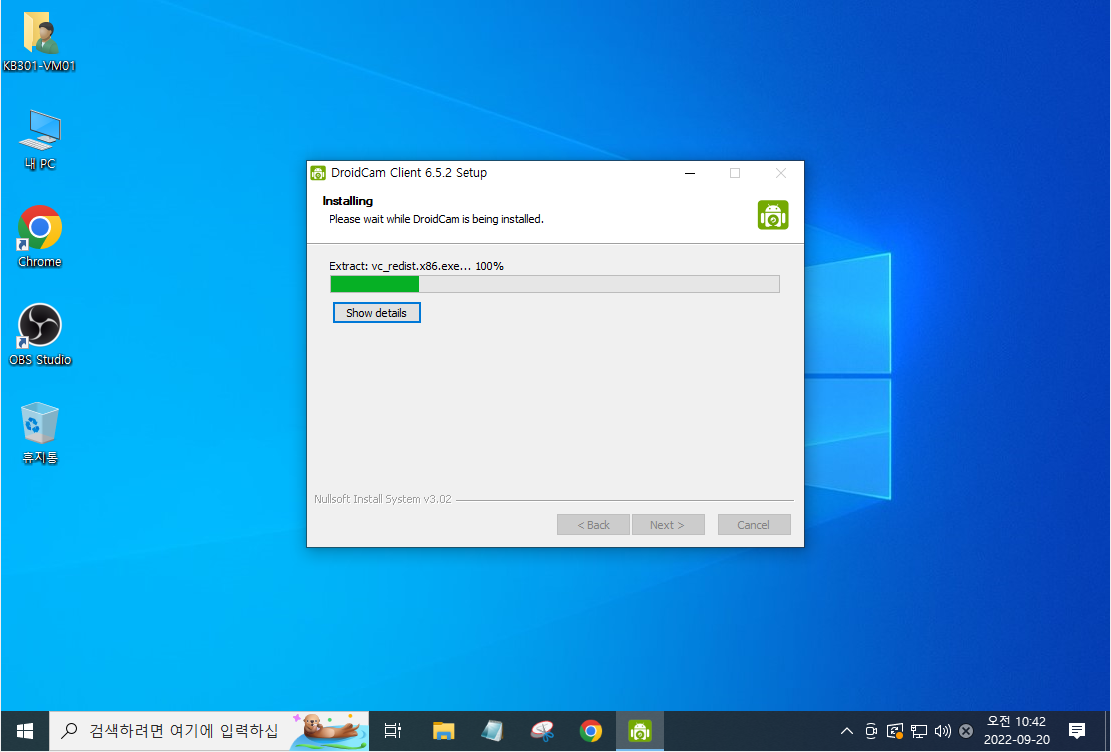The width and height of the screenshot is (1111, 752).
Task: Click the grayed < Back button
Action: click(593, 524)
